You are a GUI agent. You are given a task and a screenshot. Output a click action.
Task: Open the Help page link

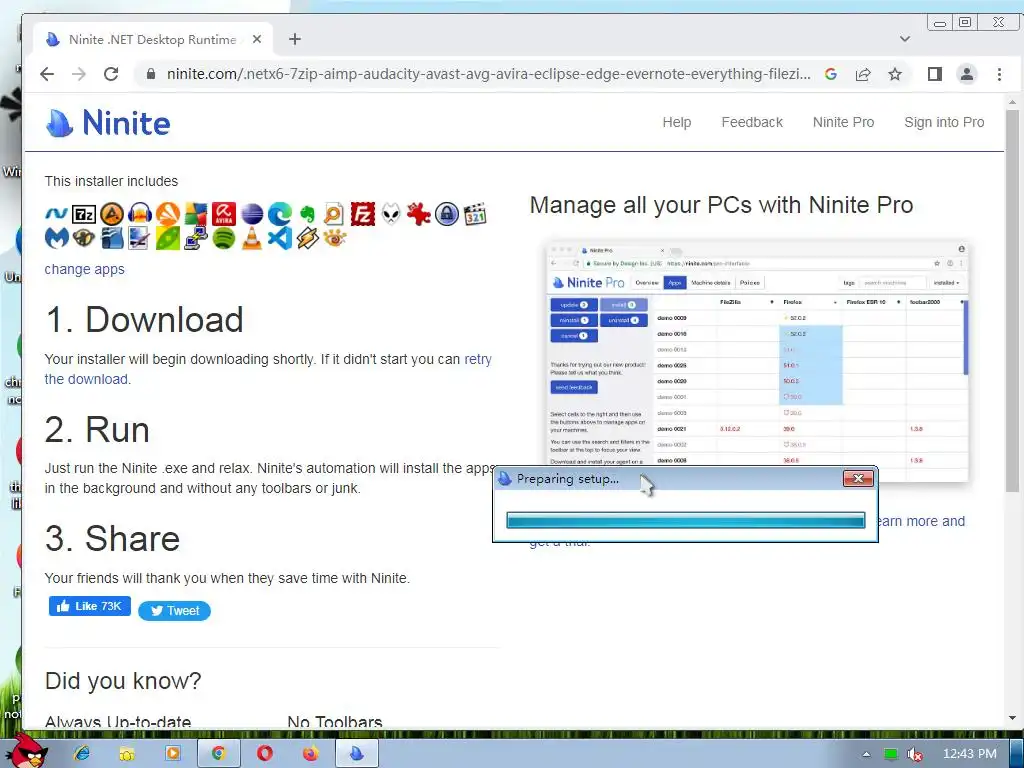coord(677,122)
